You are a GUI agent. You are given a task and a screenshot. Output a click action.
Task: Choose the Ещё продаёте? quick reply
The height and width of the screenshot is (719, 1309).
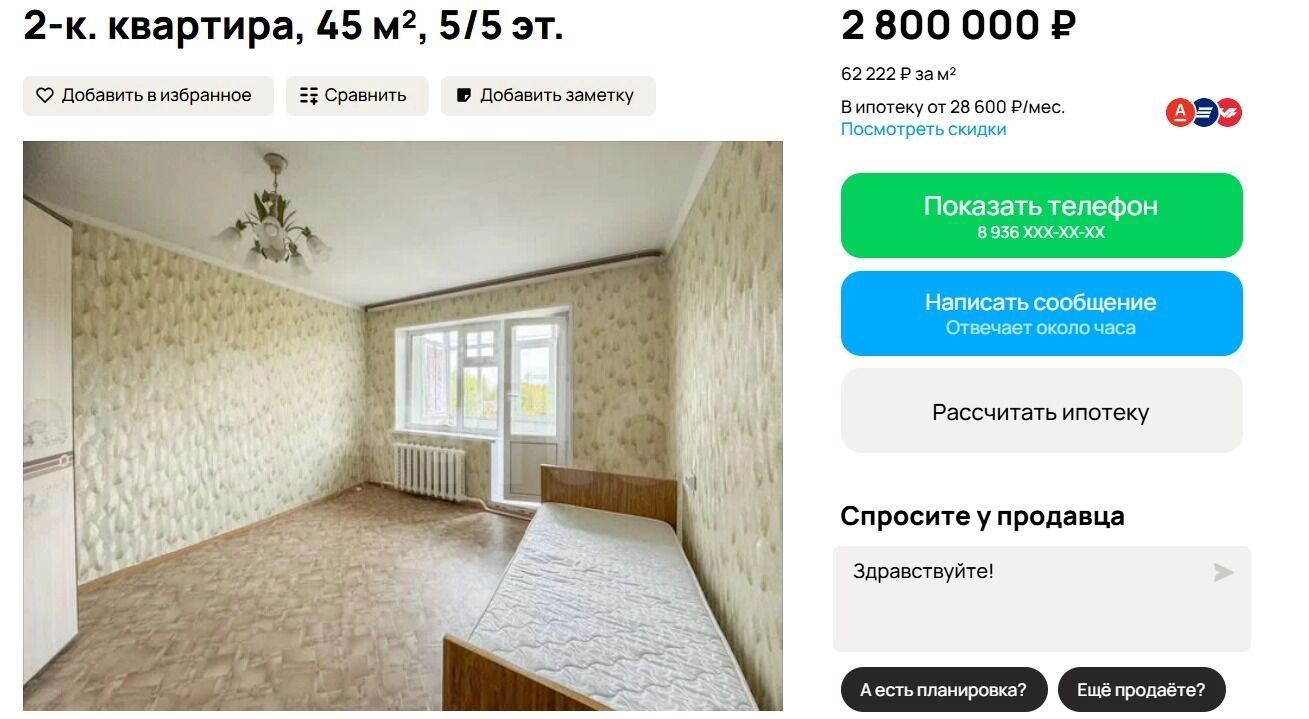1141,690
